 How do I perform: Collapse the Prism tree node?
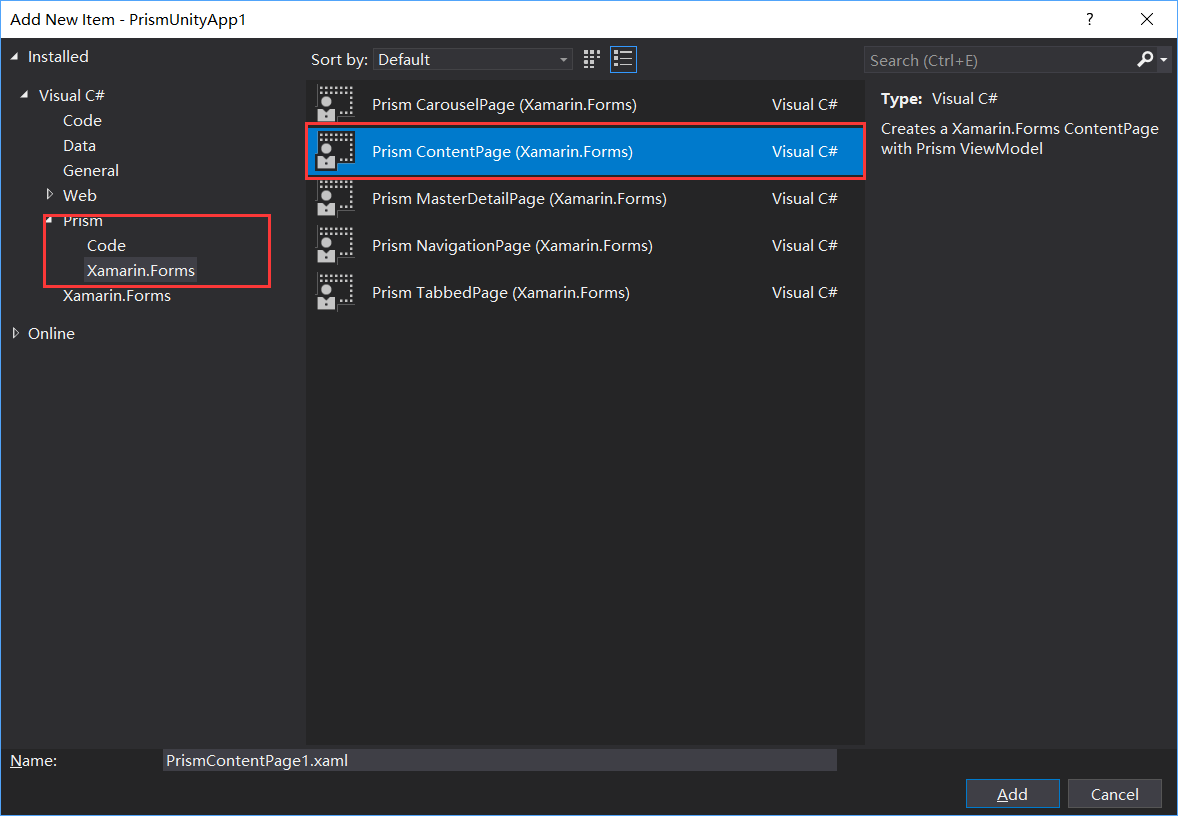tap(50, 220)
